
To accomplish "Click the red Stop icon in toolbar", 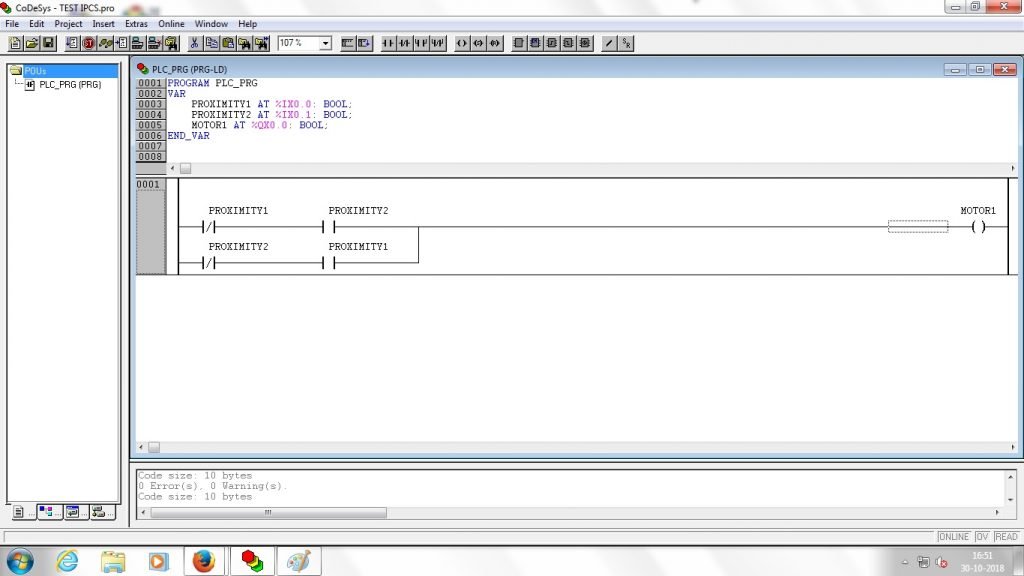I will 89,43.
